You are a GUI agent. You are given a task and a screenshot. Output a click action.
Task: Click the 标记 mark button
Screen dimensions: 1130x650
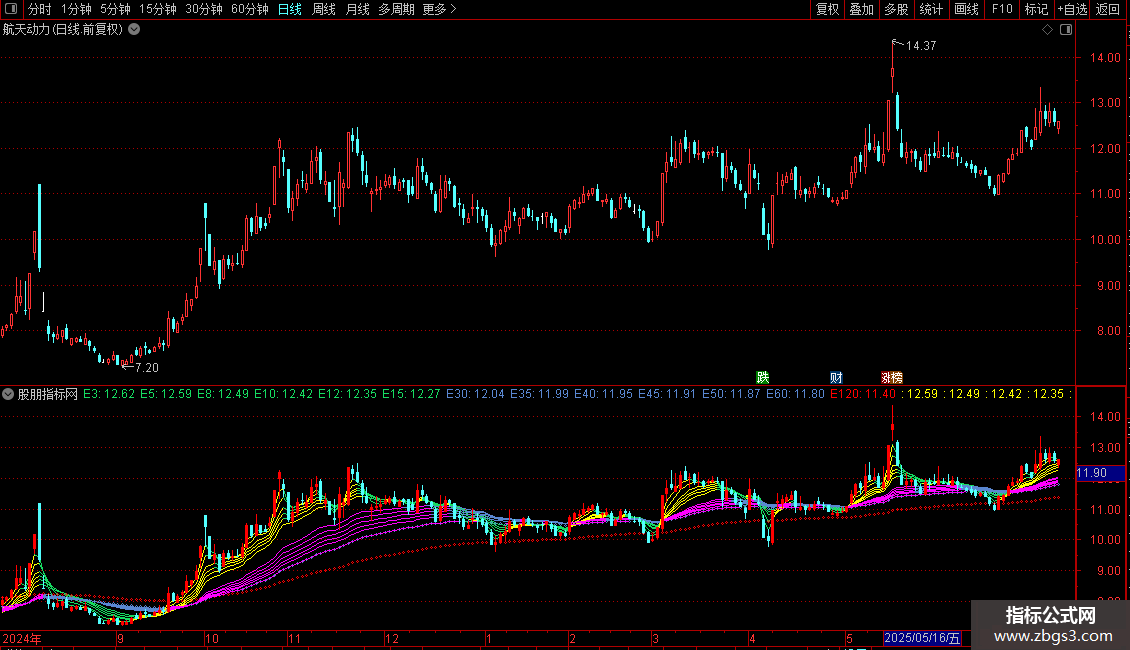1036,9
